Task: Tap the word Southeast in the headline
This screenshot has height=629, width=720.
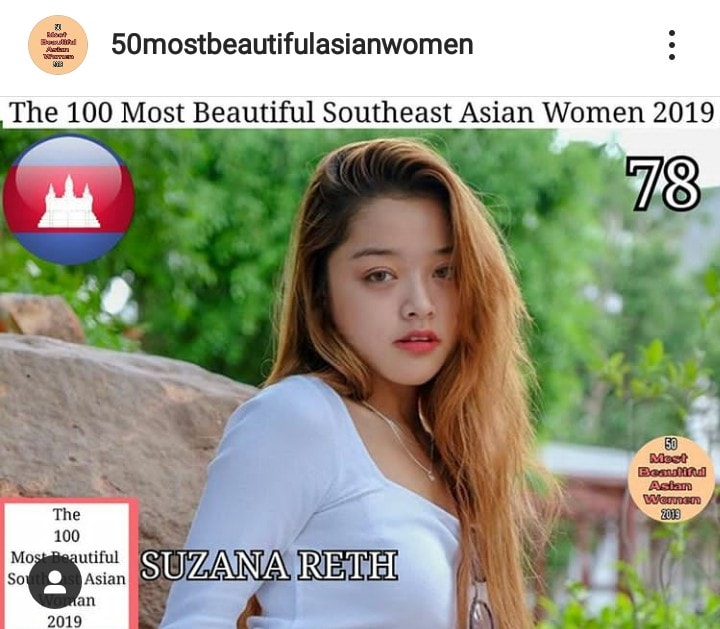Action: (x=388, y=112)
